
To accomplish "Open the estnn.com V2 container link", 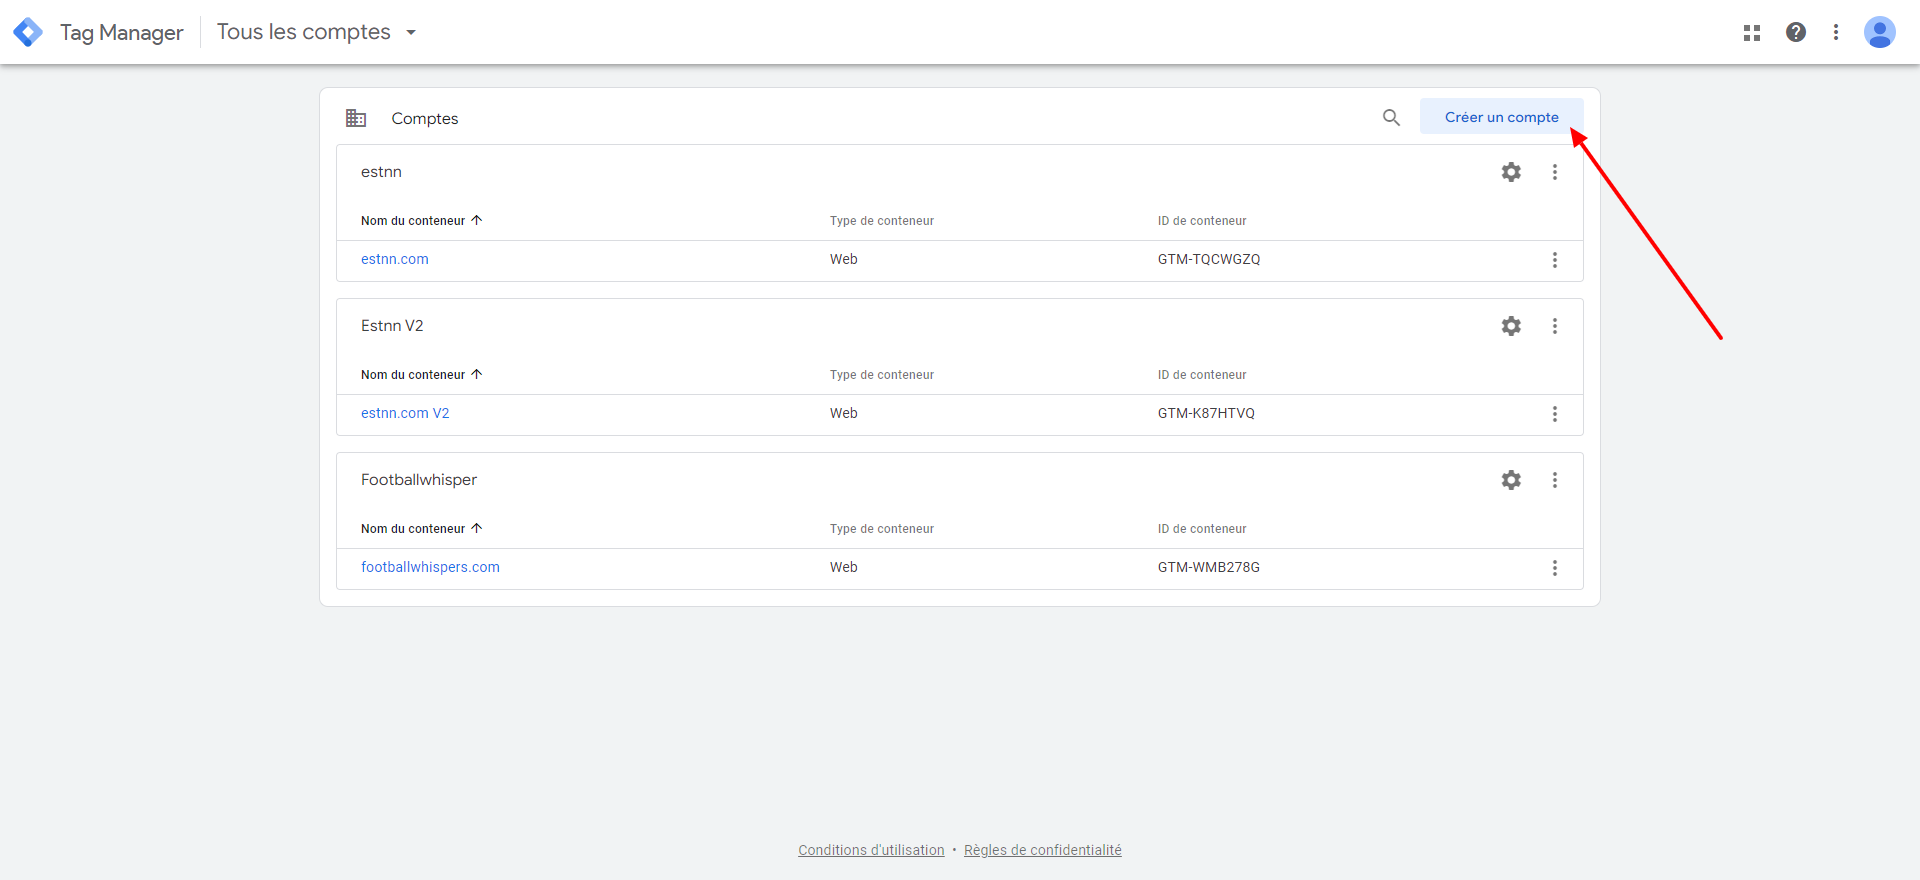I will (x=405, y=413).
